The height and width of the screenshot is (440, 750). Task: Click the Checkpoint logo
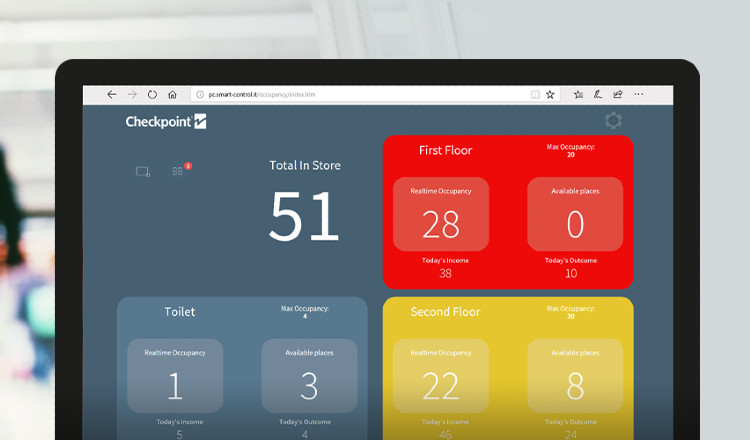(165, 122)
